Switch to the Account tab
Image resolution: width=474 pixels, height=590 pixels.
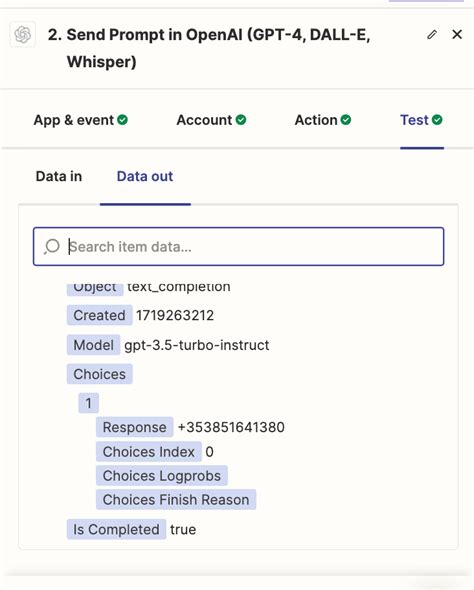pos(211,120)
